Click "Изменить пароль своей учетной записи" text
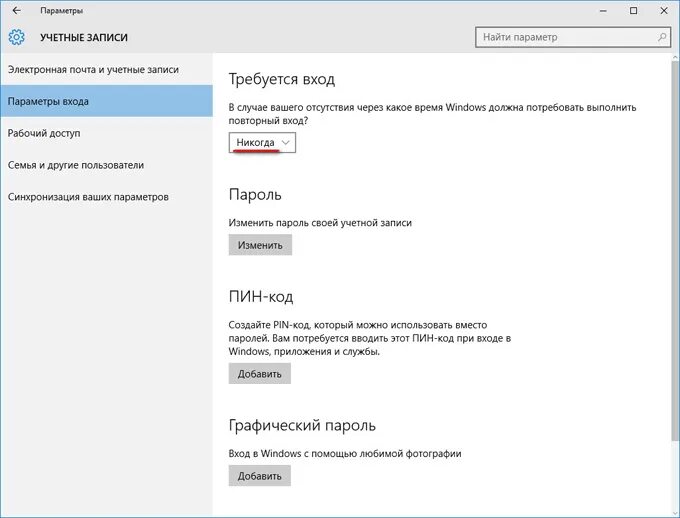The image size is (680, 518). coord(320,223)
